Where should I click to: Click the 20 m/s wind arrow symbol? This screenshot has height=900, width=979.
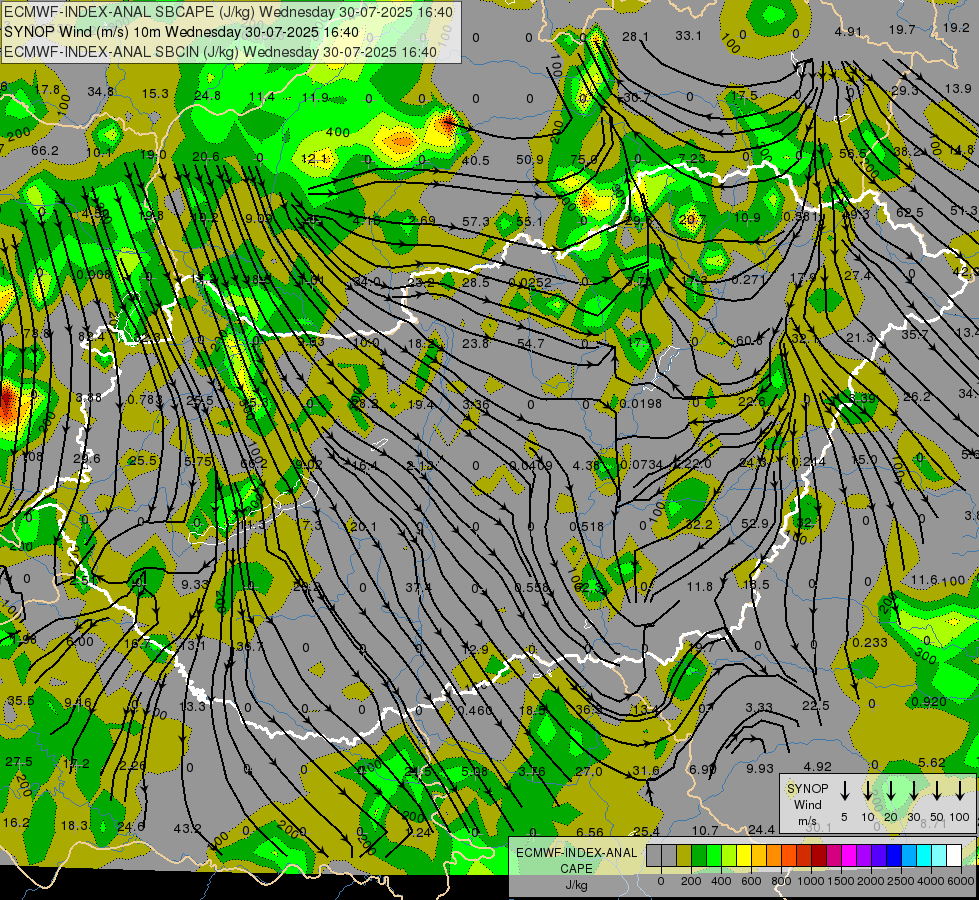click(891, 791)
